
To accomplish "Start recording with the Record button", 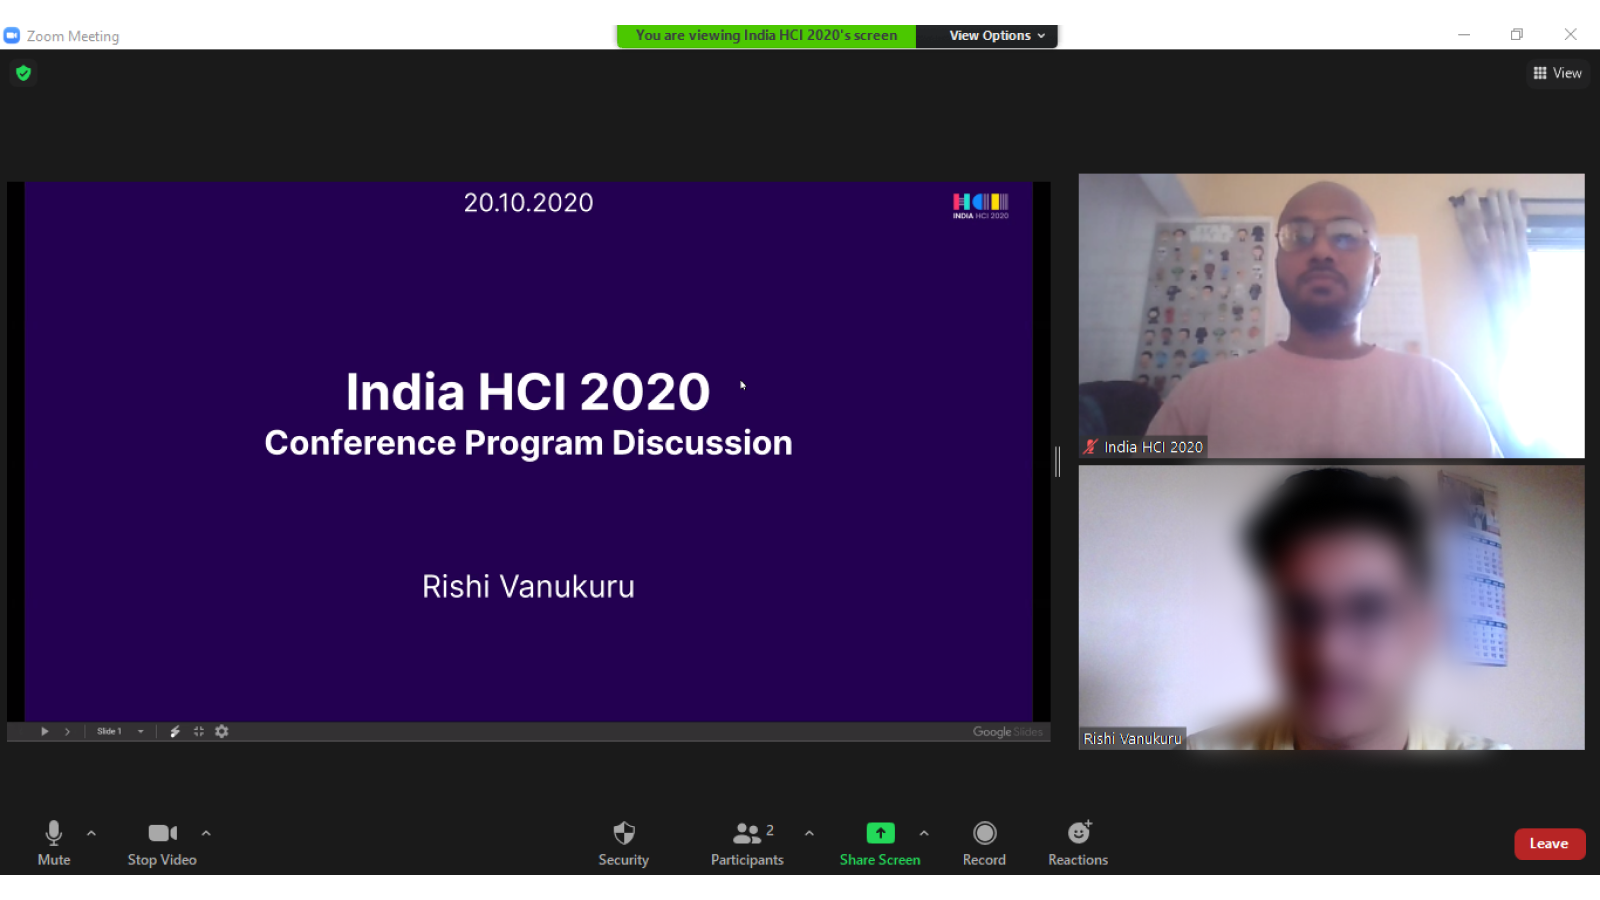I will pyautogui.click(x=985, y=843).
